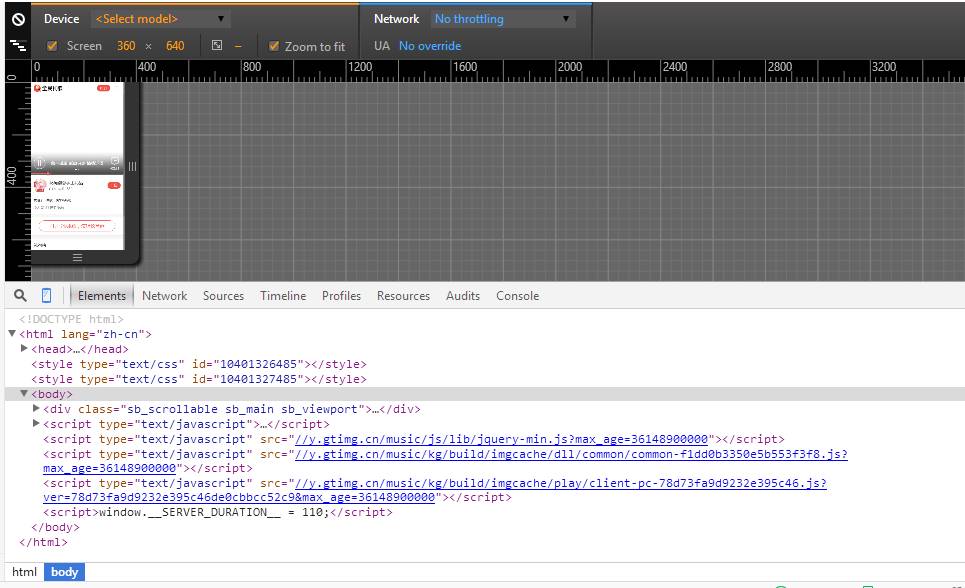Open the common-f1dd0b3350e5b553f3f8.js link

coord(571,454)
